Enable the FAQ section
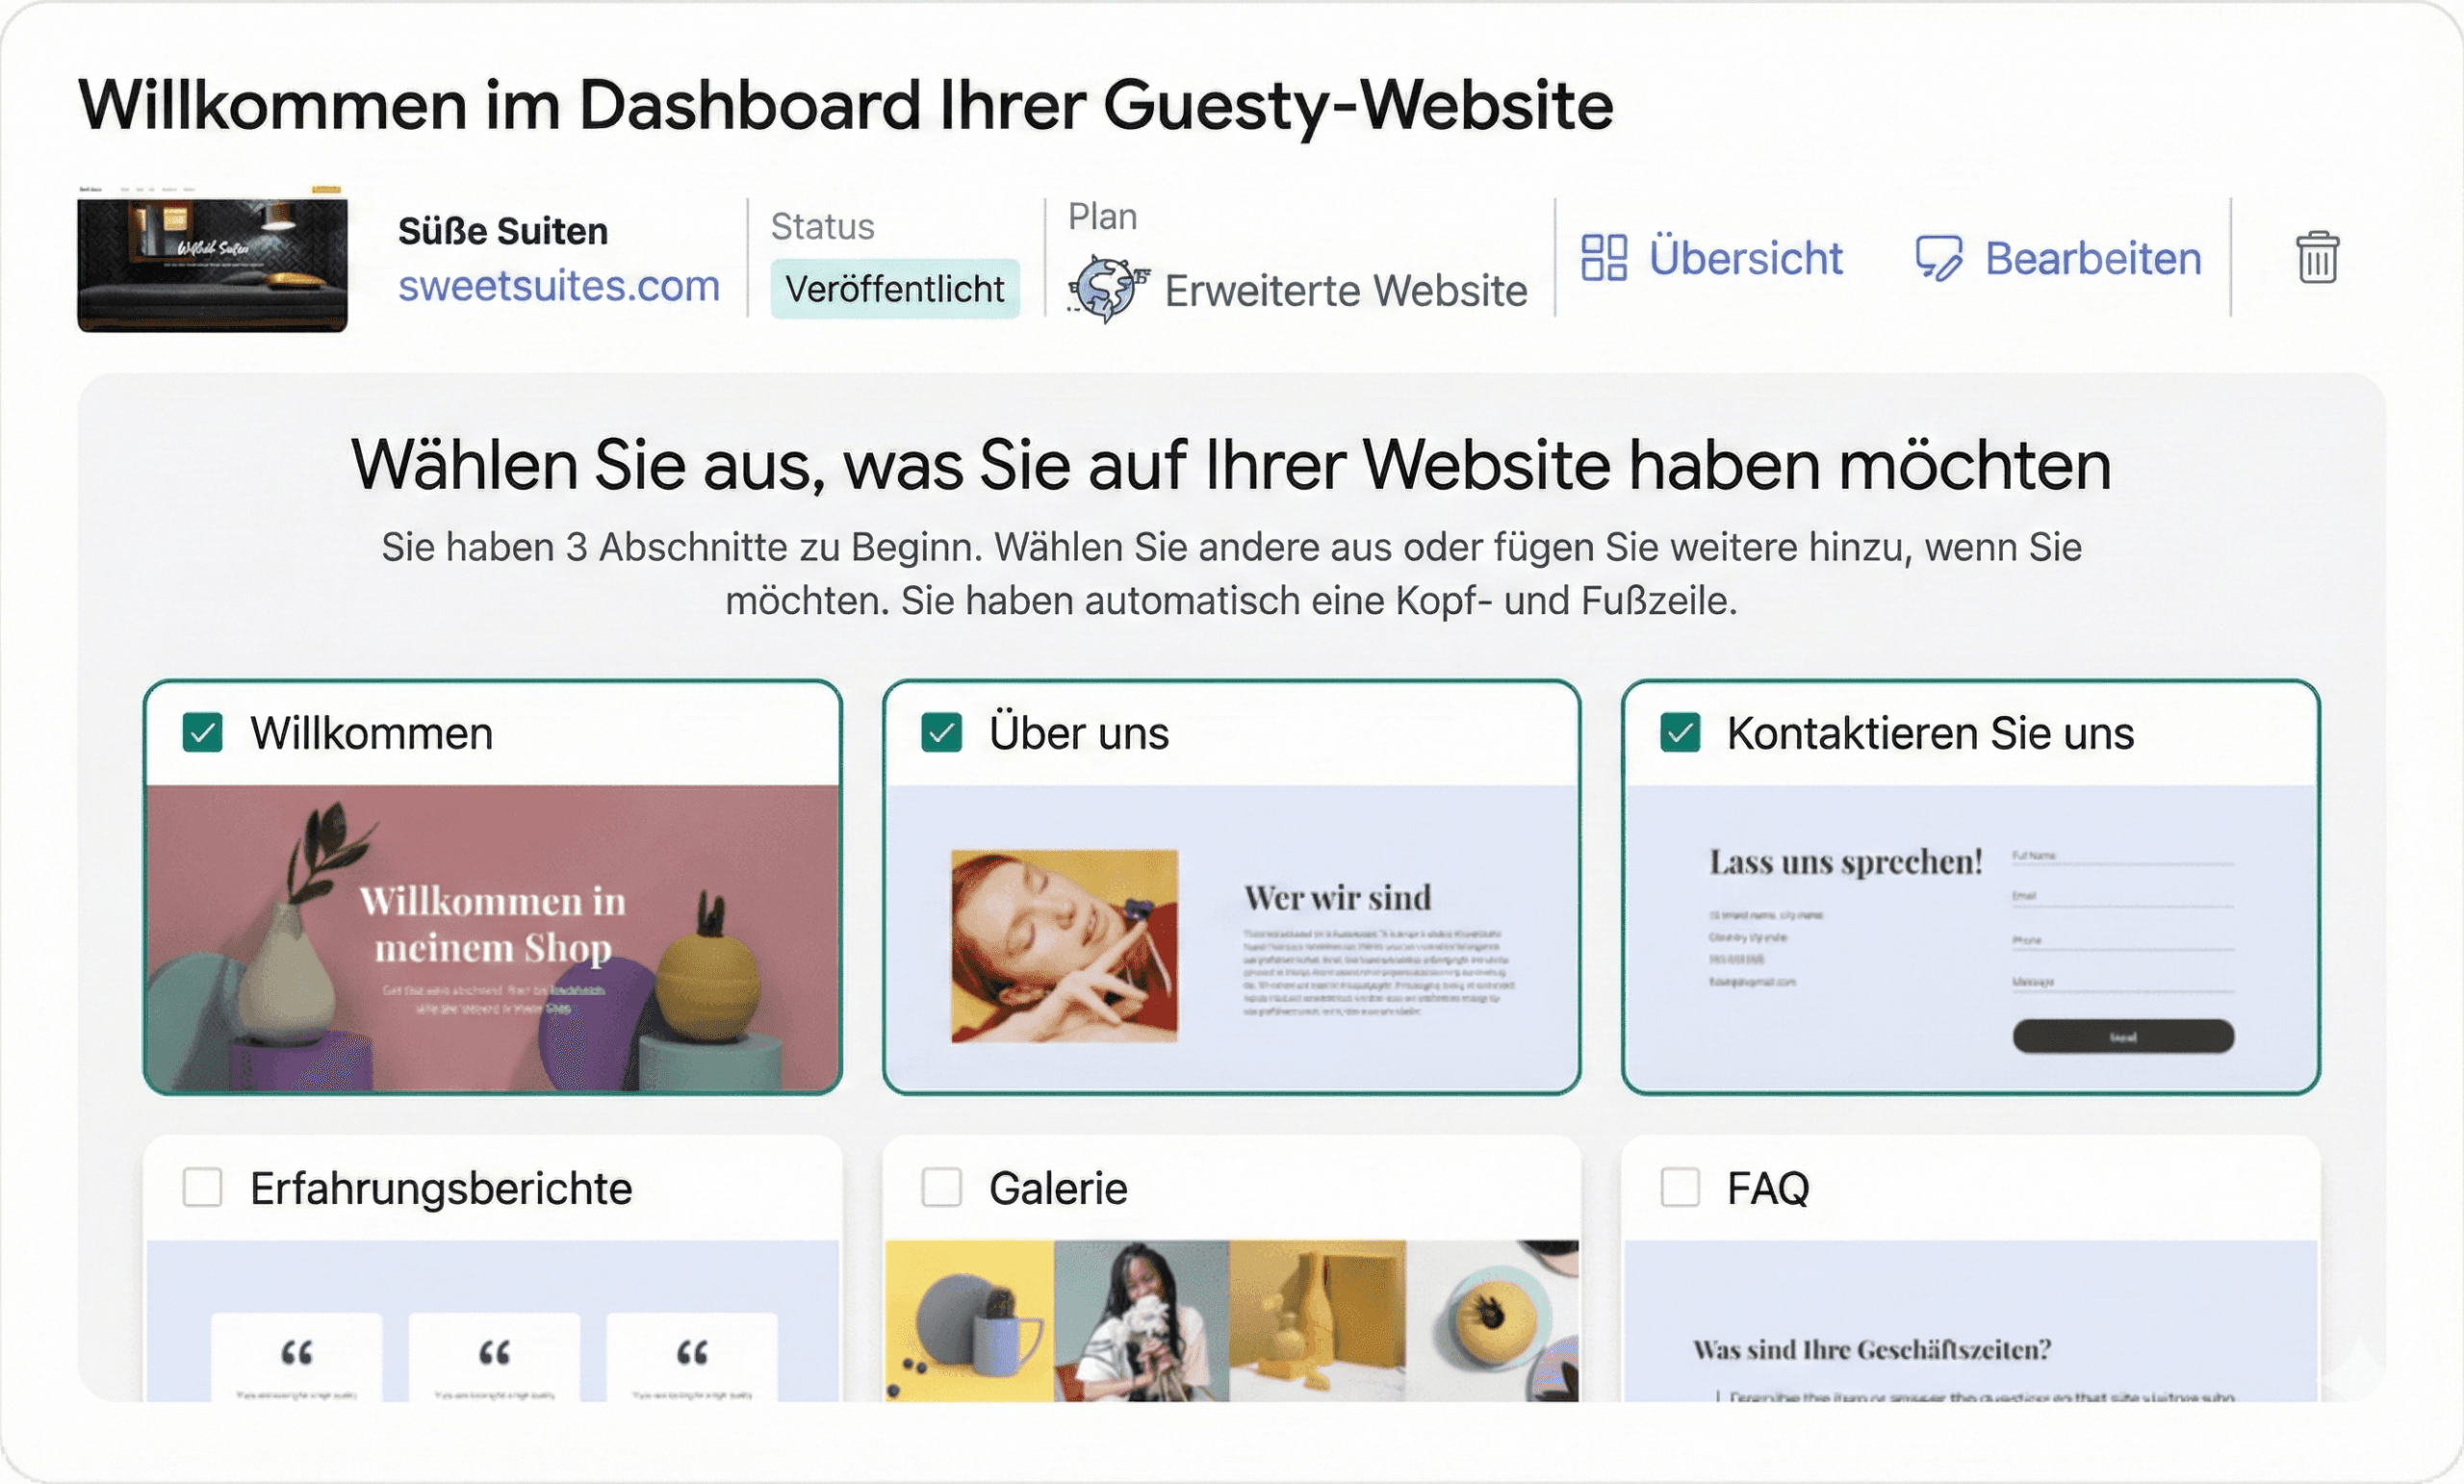Screen dimensions: 2464x1484 [1680, 1188]
